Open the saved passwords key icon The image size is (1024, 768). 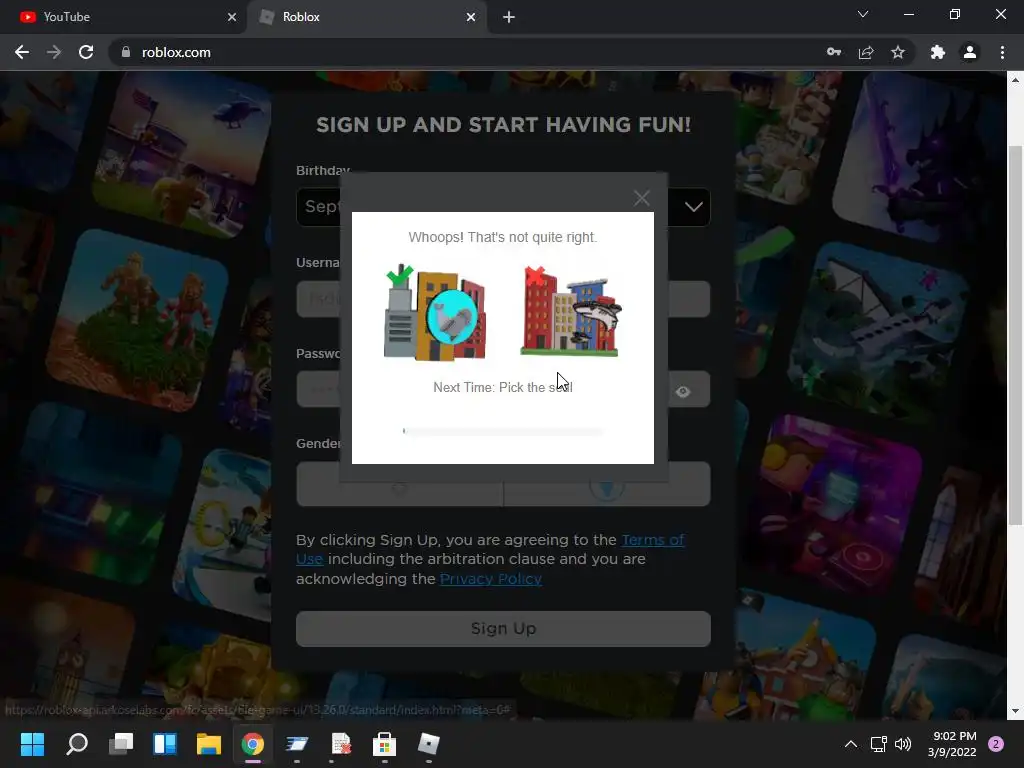point(834,52)
